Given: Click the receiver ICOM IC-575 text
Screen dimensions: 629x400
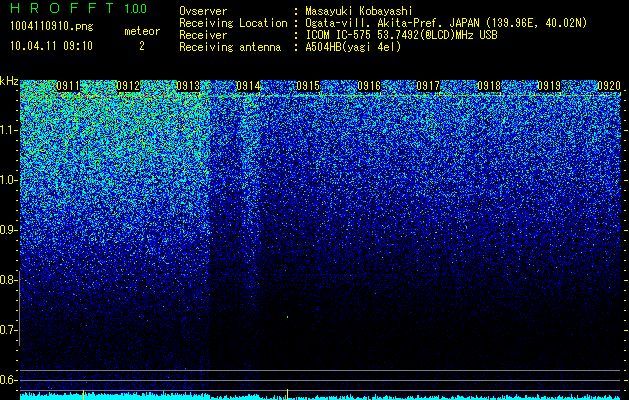Looking at the screenshot, I should point(401,35).
